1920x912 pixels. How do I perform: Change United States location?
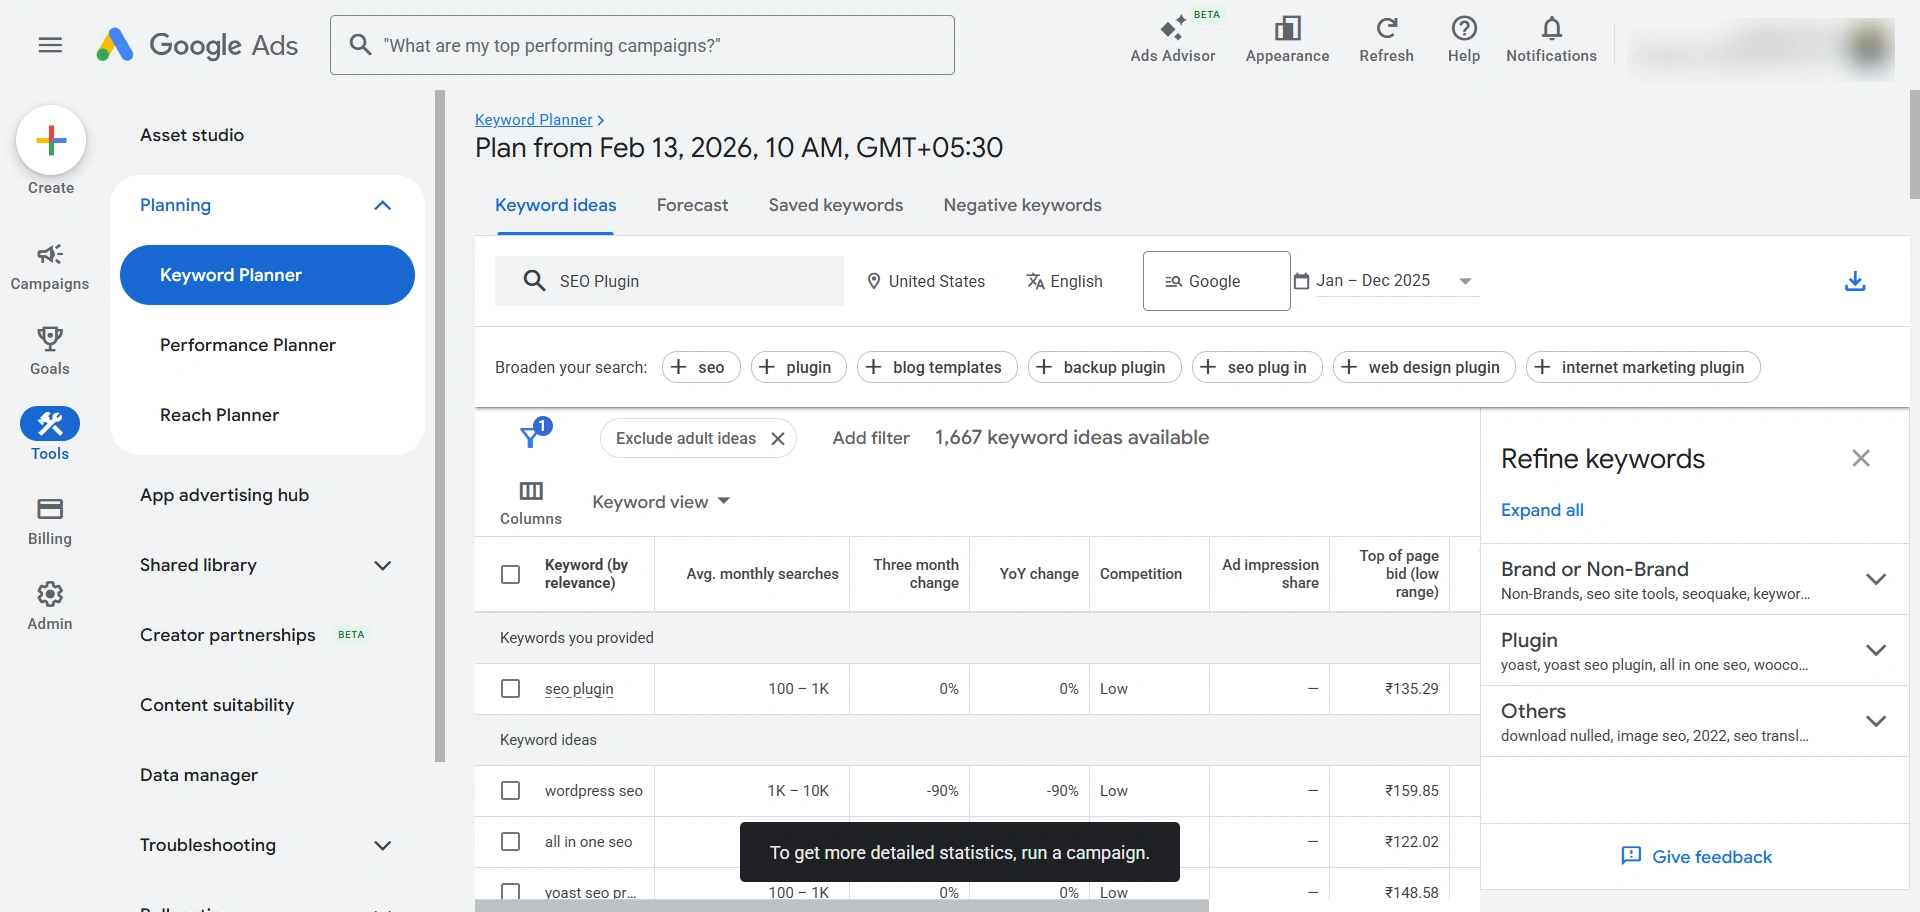coord(926,281)
